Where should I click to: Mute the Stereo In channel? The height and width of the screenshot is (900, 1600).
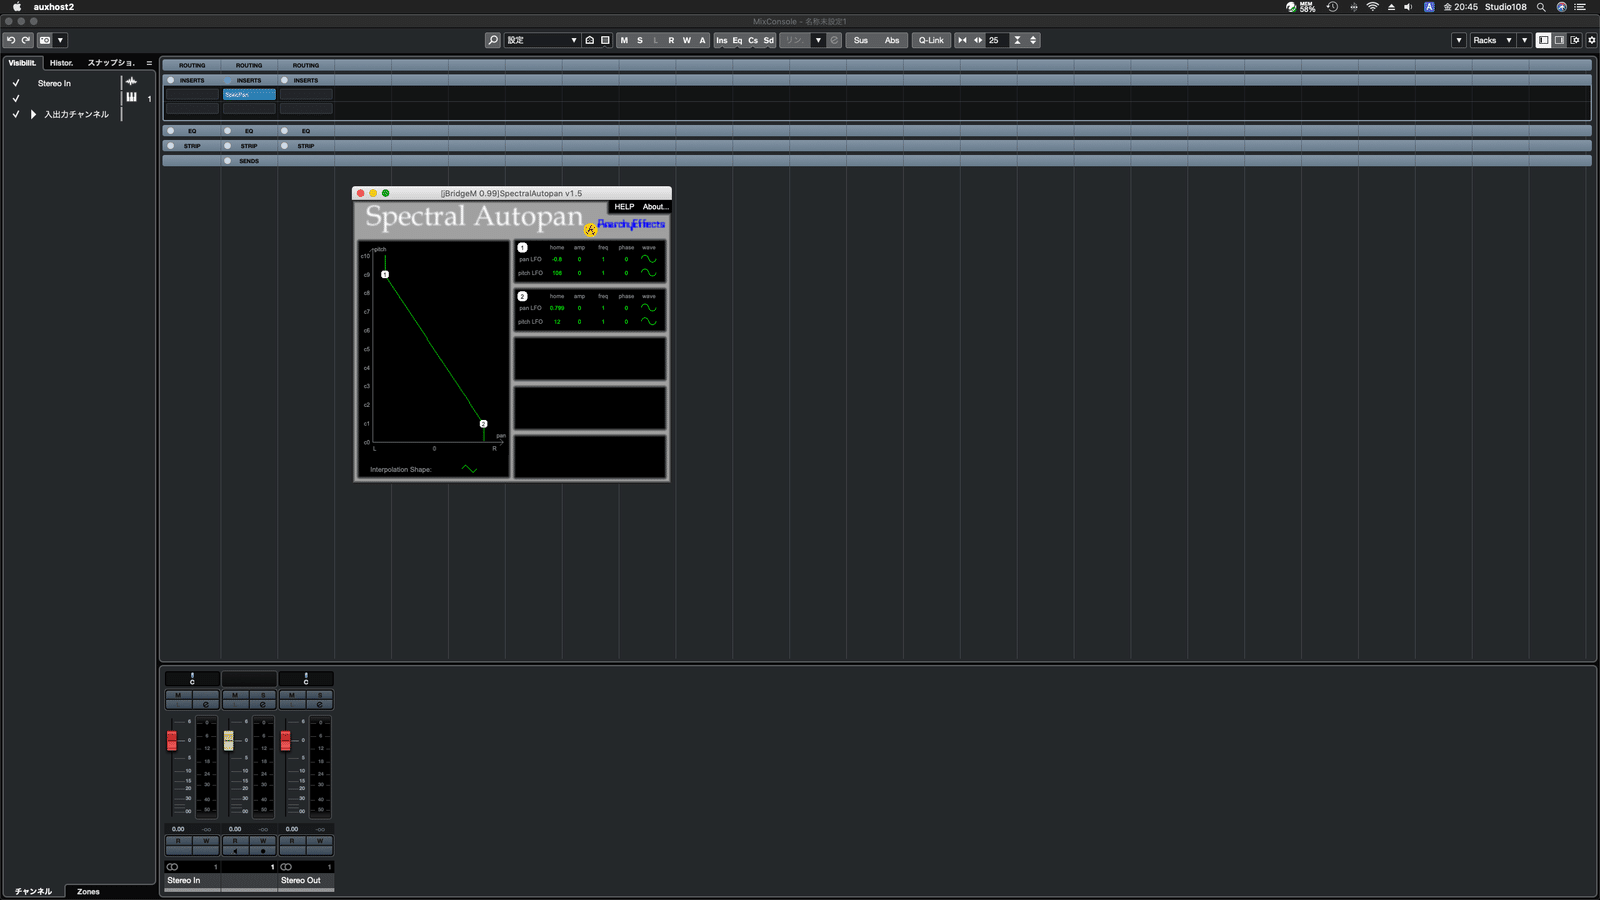[x=178, y=695]
